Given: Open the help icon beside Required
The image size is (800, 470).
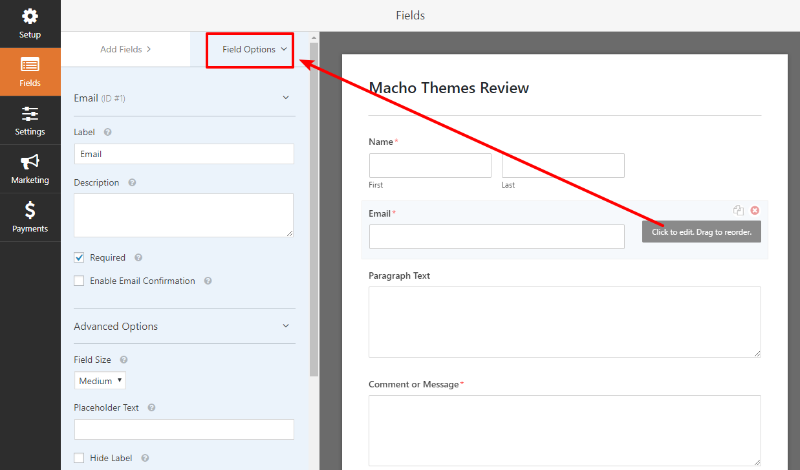Looking at the screenshot, I should [138, 258].
